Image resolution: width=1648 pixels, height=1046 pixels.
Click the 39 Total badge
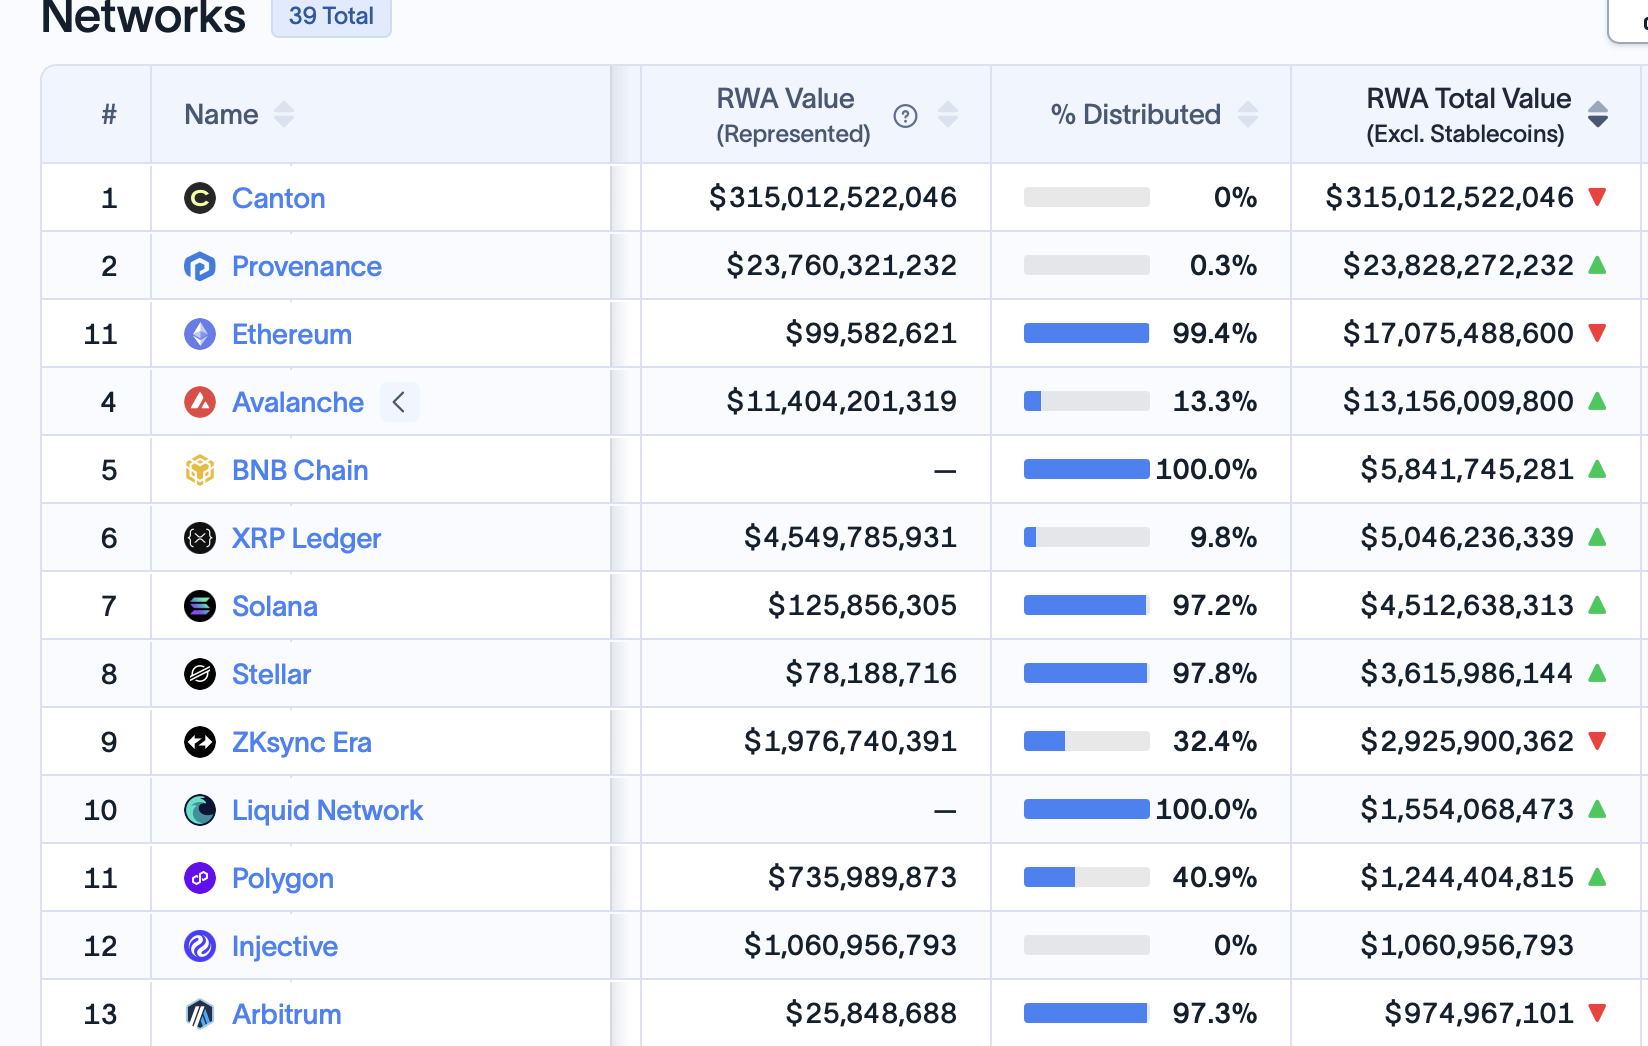pyautogui.click(x=331, y=16)
